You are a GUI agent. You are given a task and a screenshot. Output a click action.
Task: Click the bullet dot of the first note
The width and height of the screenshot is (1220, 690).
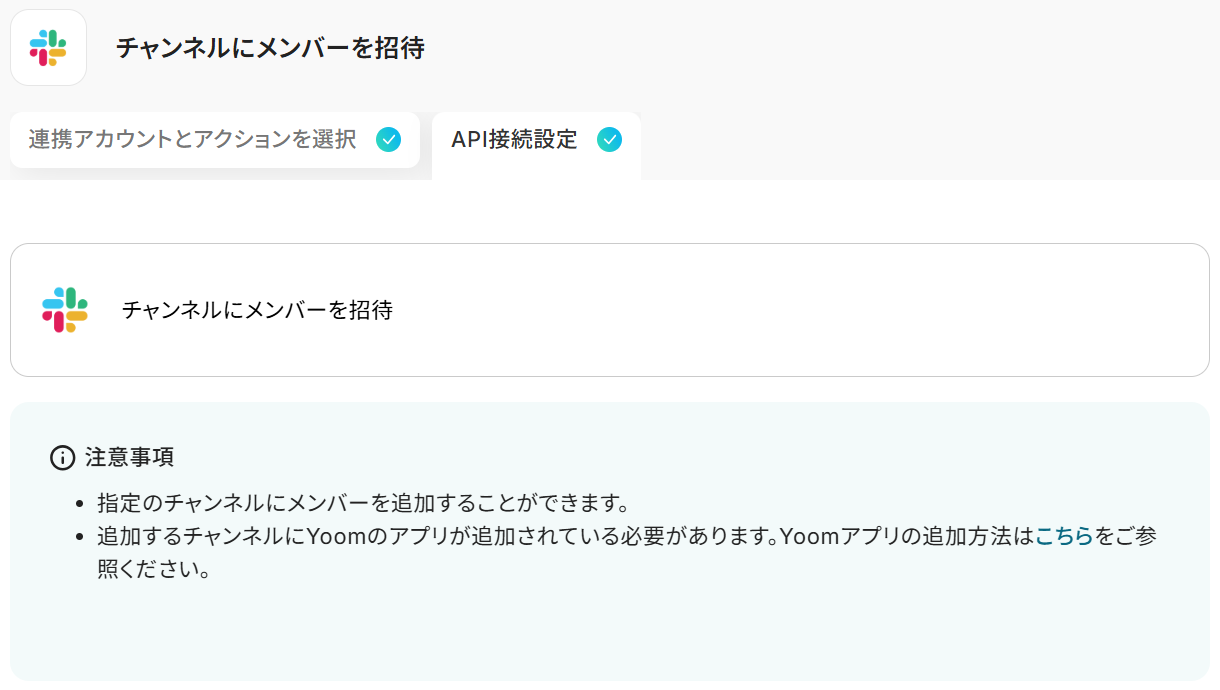point(79,503)
